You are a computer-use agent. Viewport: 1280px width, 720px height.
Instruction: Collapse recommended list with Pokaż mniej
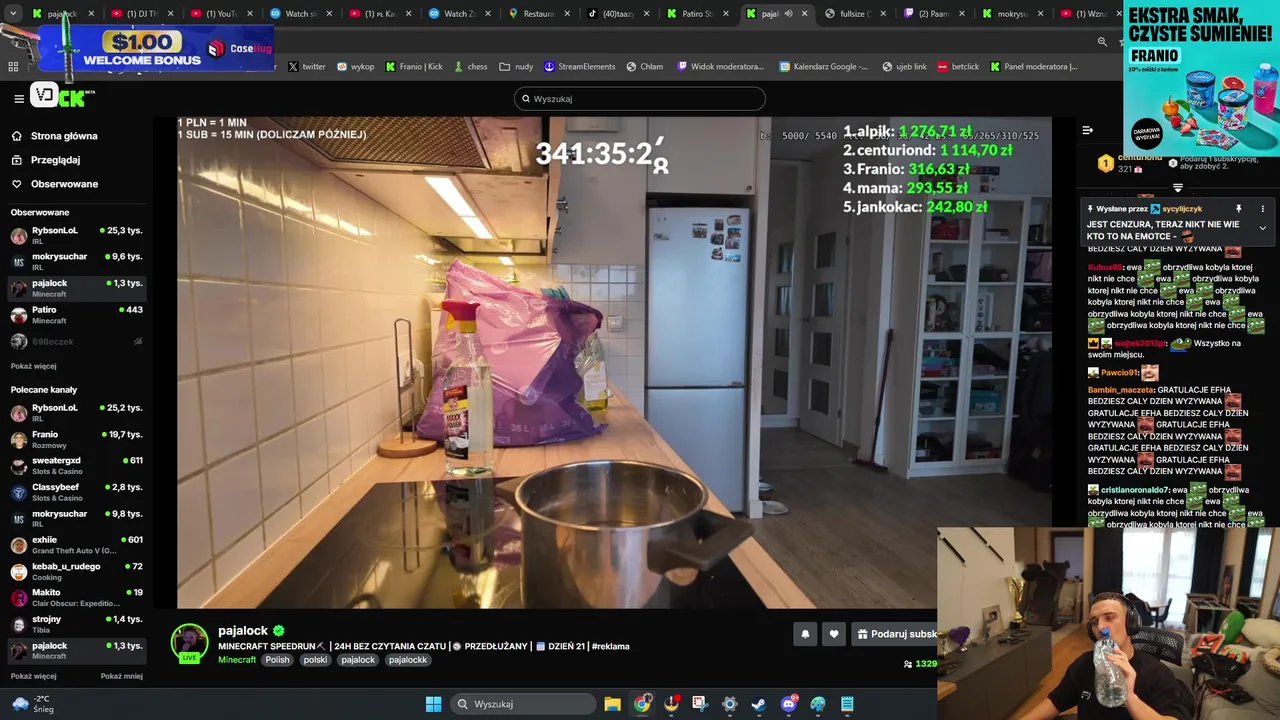tap(122, 676)
